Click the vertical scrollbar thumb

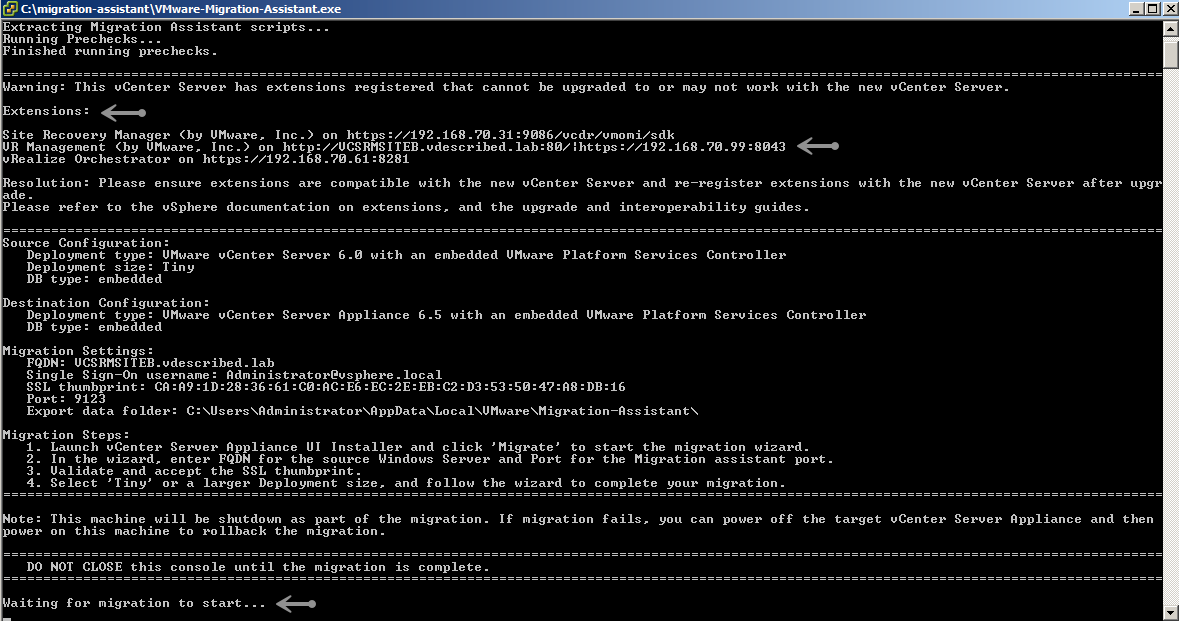(x=1171, y=54)
